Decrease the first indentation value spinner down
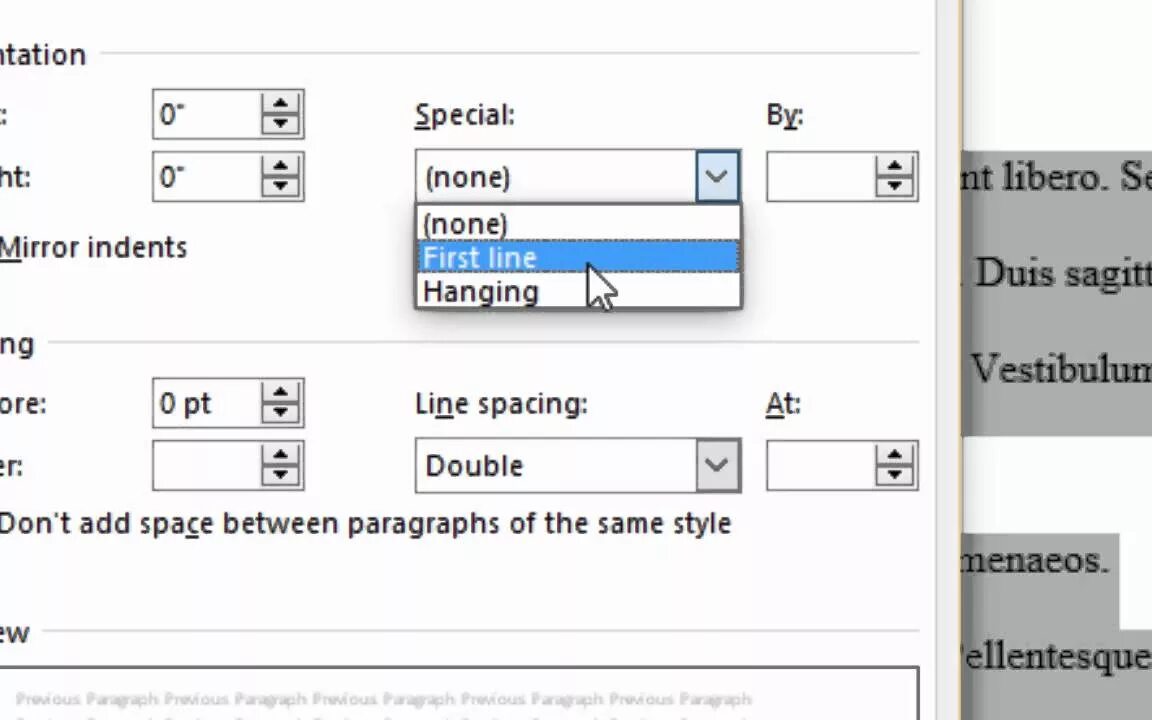Image resolution: width=1152 pixels, height=720 pixels. click(281, 124)
